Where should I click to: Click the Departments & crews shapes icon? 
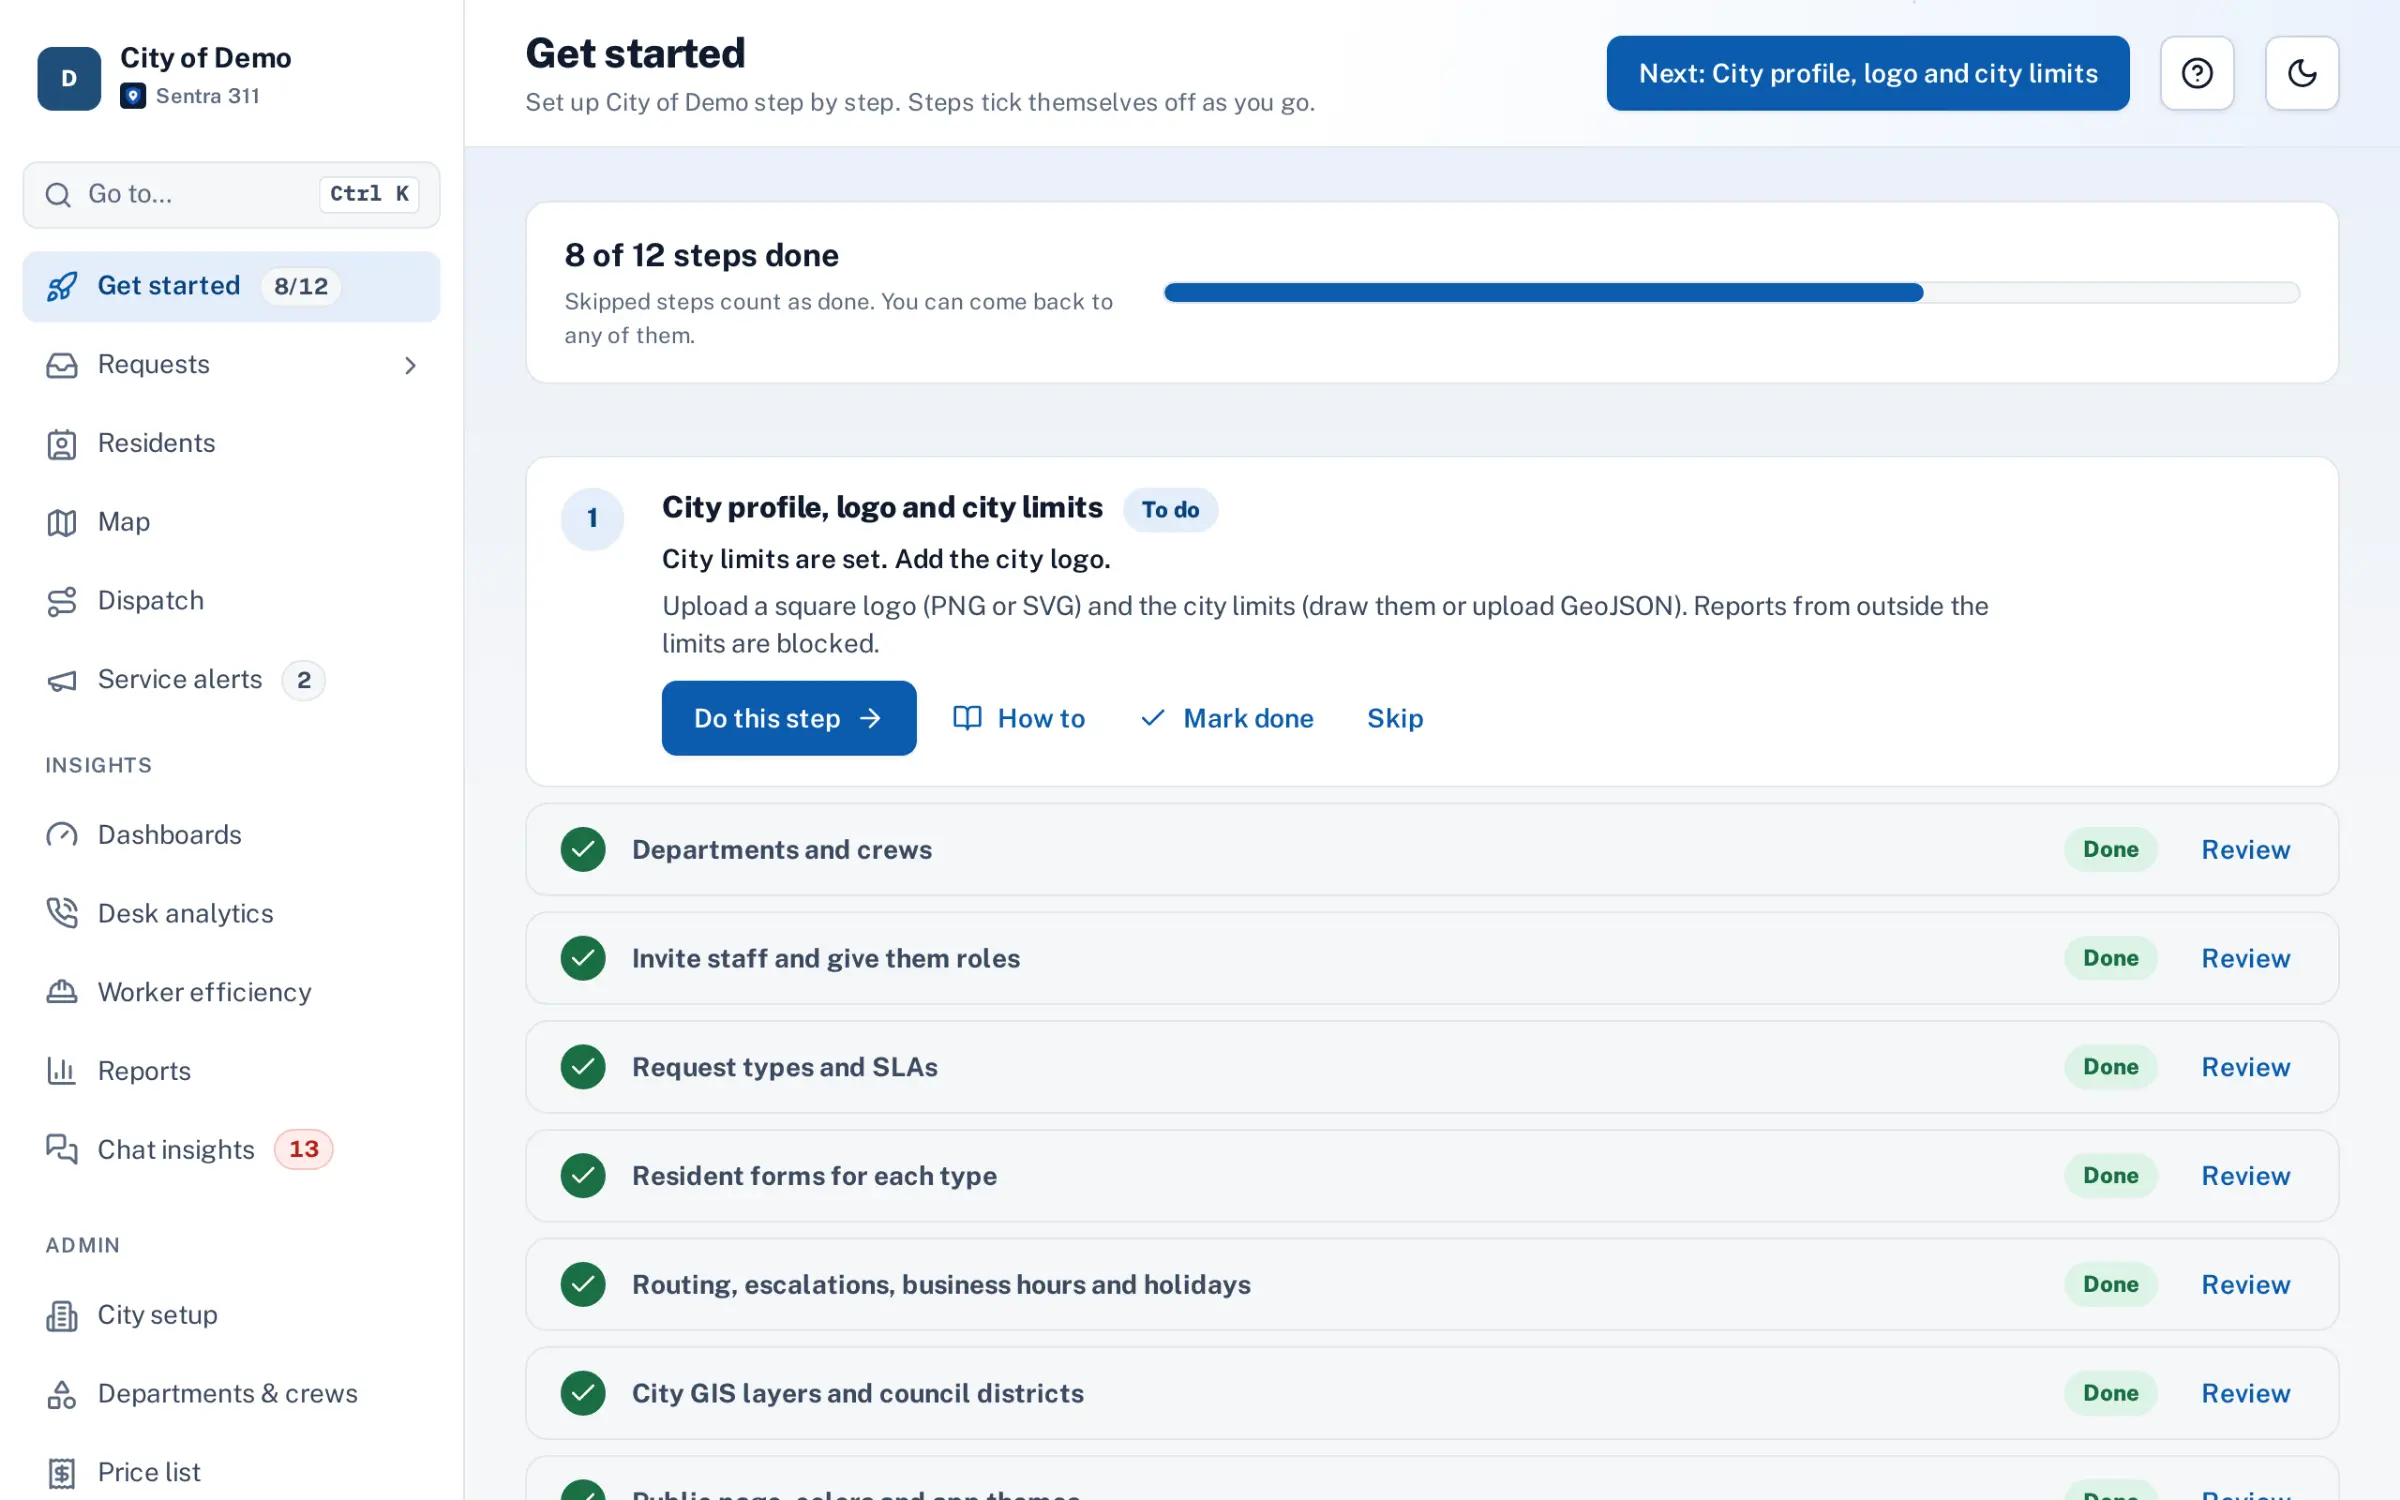(x=62, y=1394)
